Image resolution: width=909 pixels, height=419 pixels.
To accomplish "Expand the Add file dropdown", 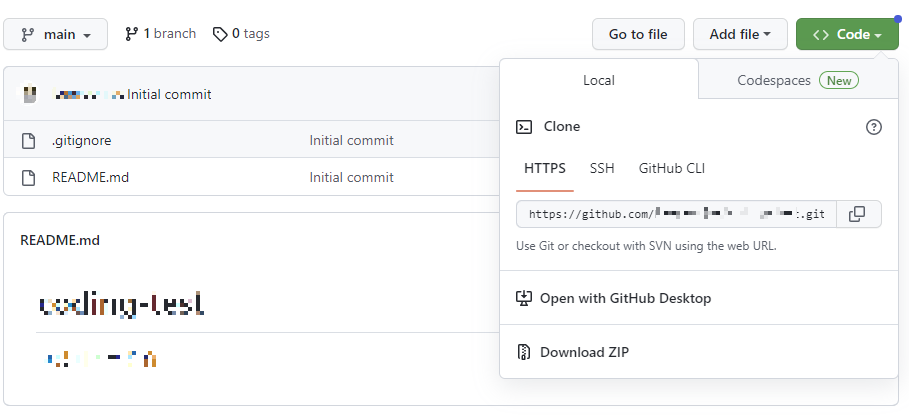I will click(x=740, y=34).
